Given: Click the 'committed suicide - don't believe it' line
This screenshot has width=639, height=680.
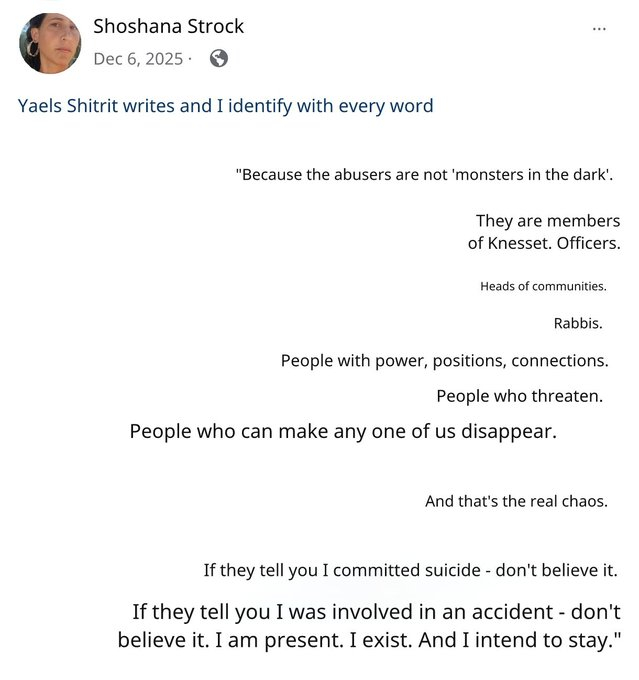Looking at the screenshot, I should pyautogui.click(x=410, y=570).
